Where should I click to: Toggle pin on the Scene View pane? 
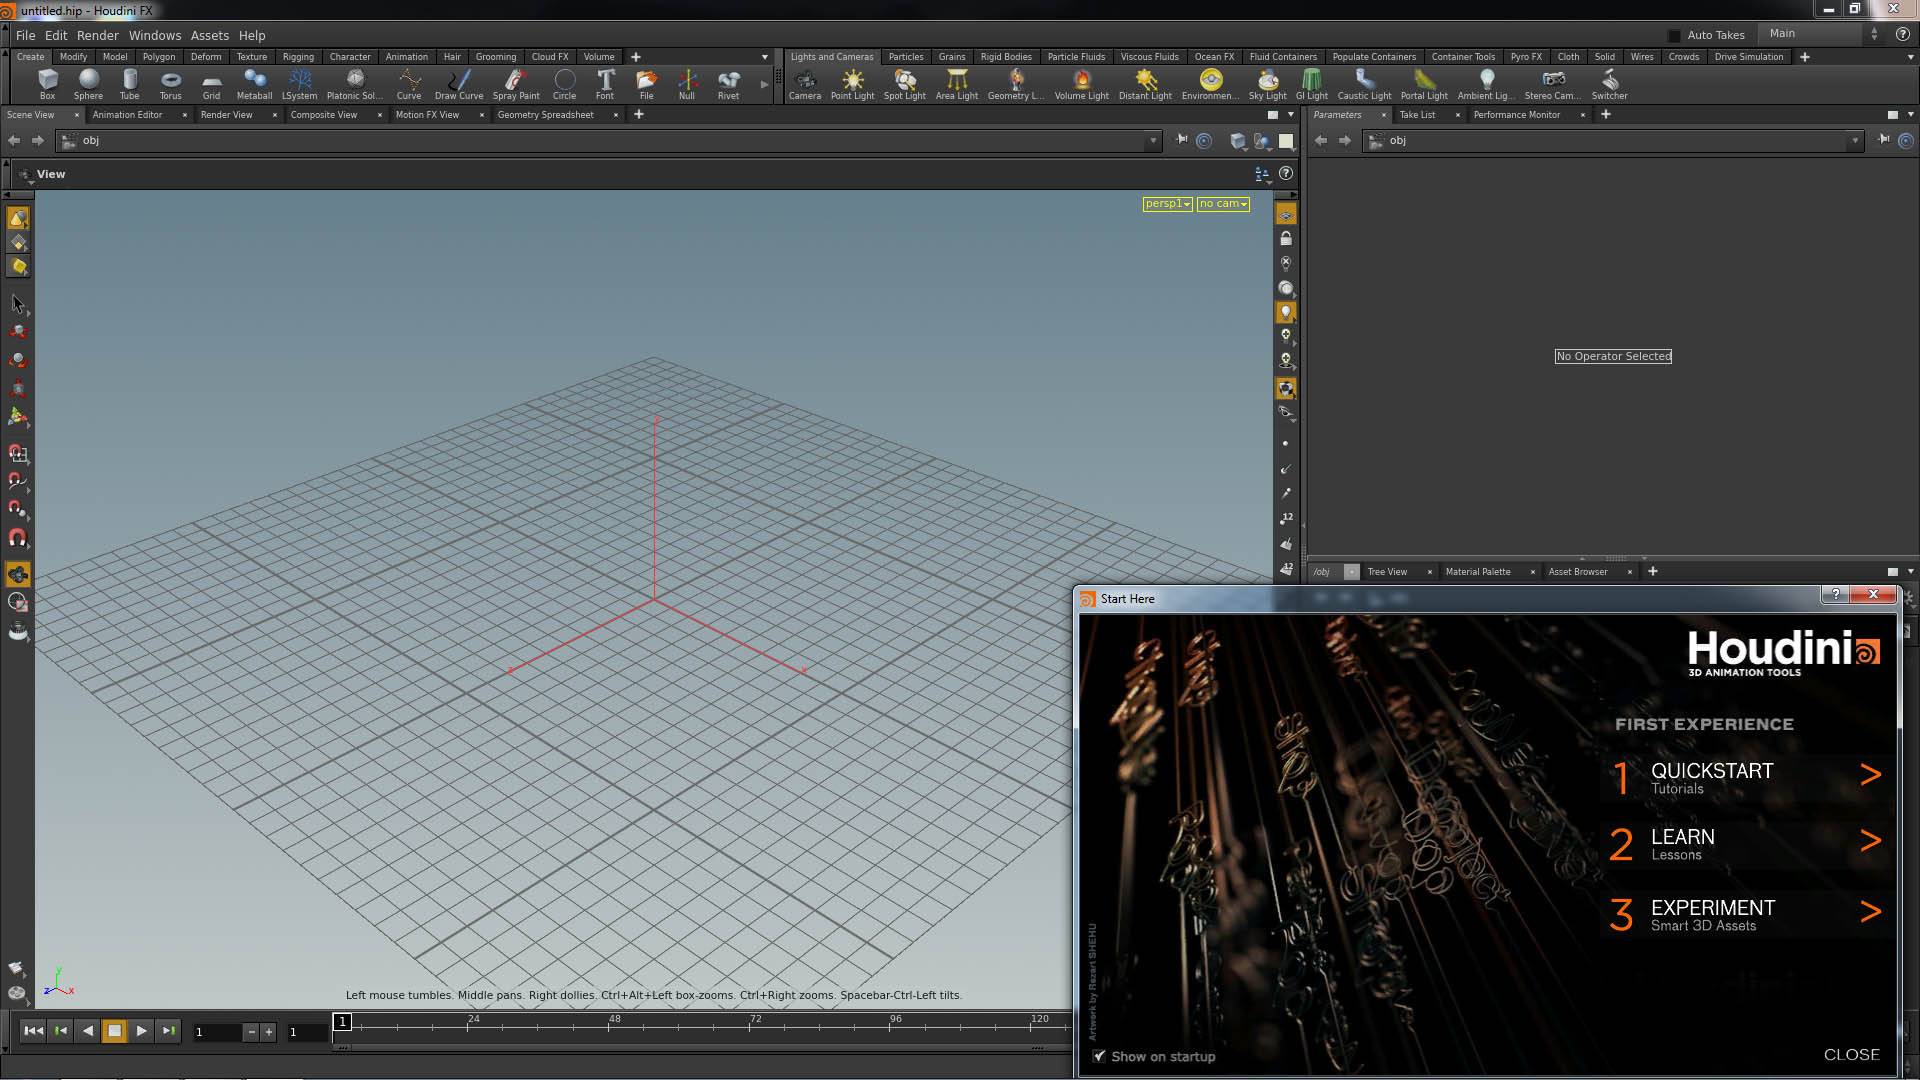click(x=1181, y=140)
